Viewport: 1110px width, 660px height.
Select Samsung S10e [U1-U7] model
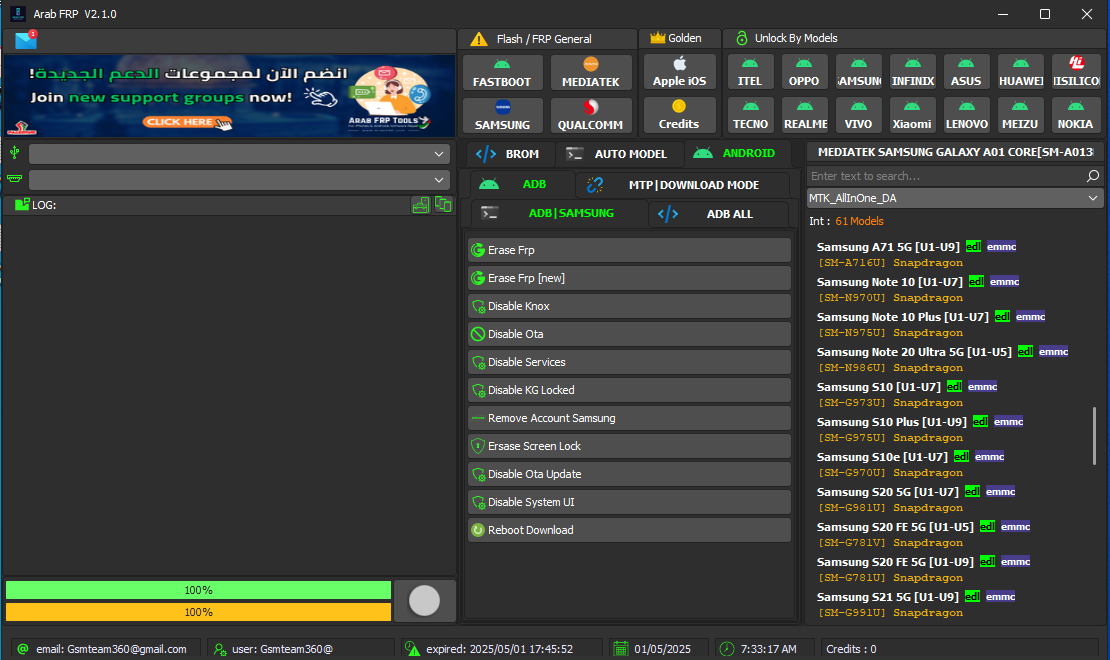point(910,464)
